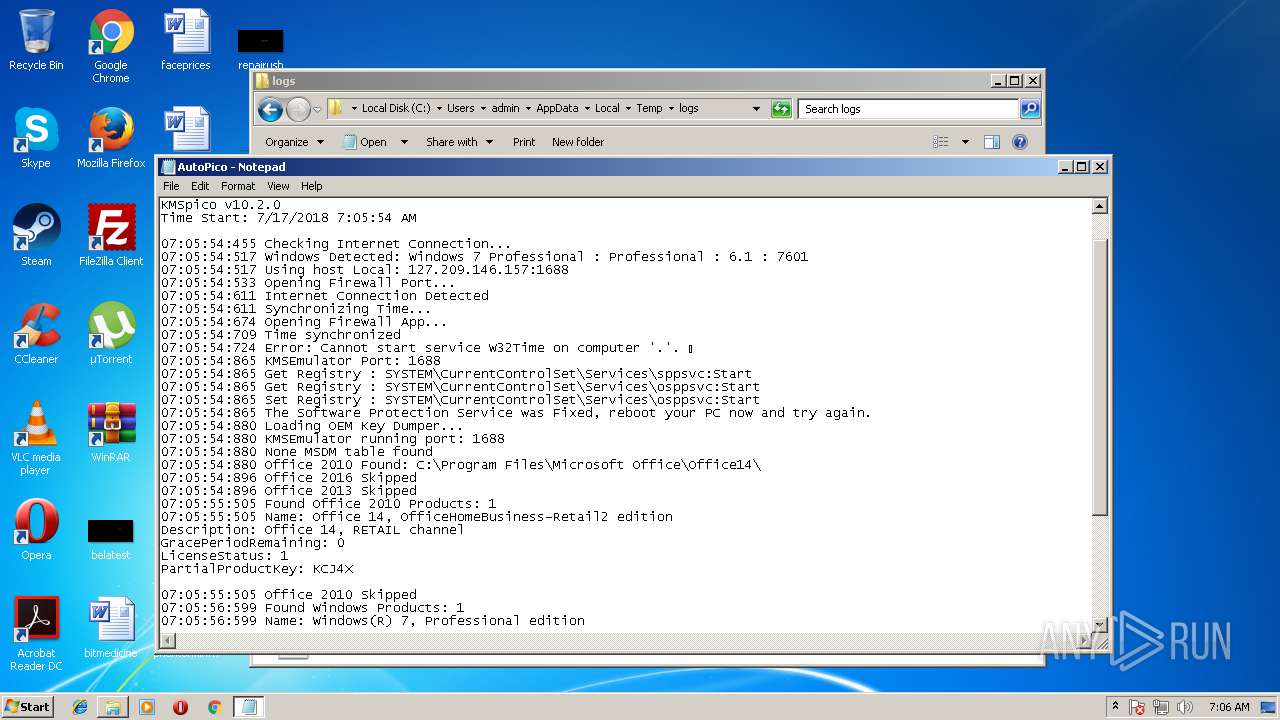Expand the Open button dropdown arrow
This screenshot has height=720, width=1280.
point(404,142)
